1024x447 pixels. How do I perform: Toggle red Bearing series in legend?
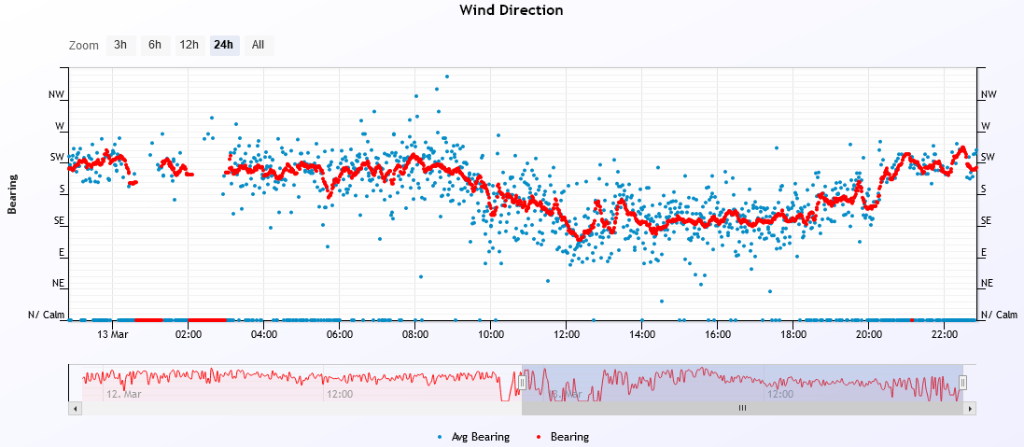pyautogui.click(x=562, y=437)
